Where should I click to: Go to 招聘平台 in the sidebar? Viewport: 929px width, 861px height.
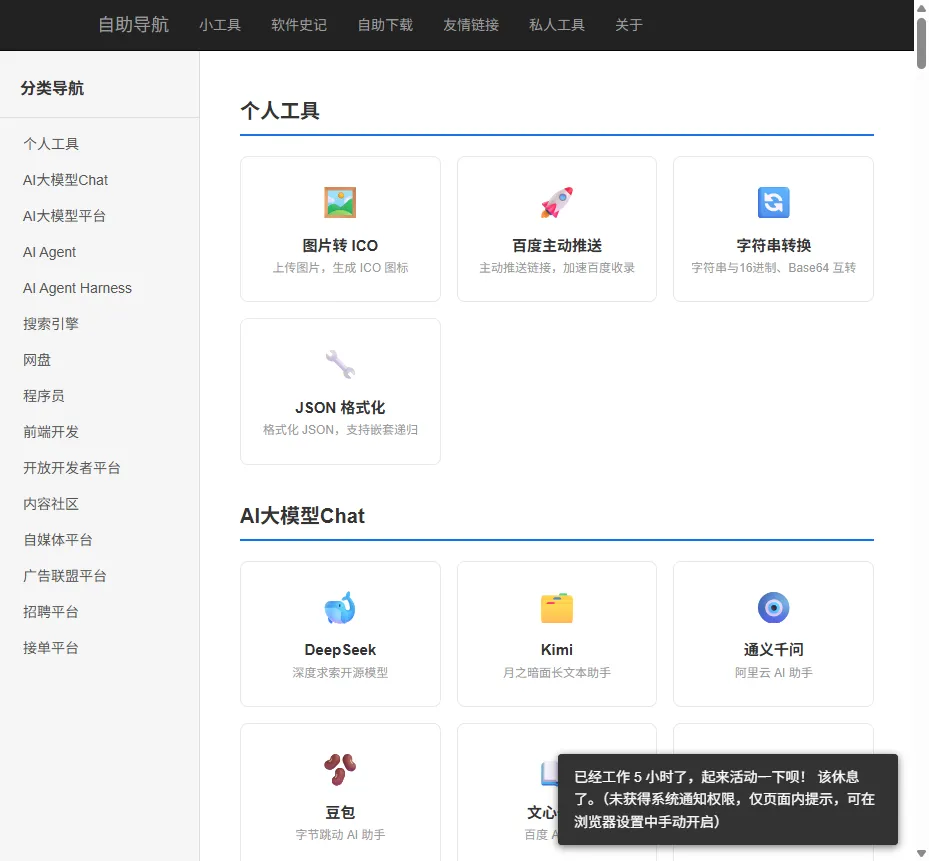[51, 612]
